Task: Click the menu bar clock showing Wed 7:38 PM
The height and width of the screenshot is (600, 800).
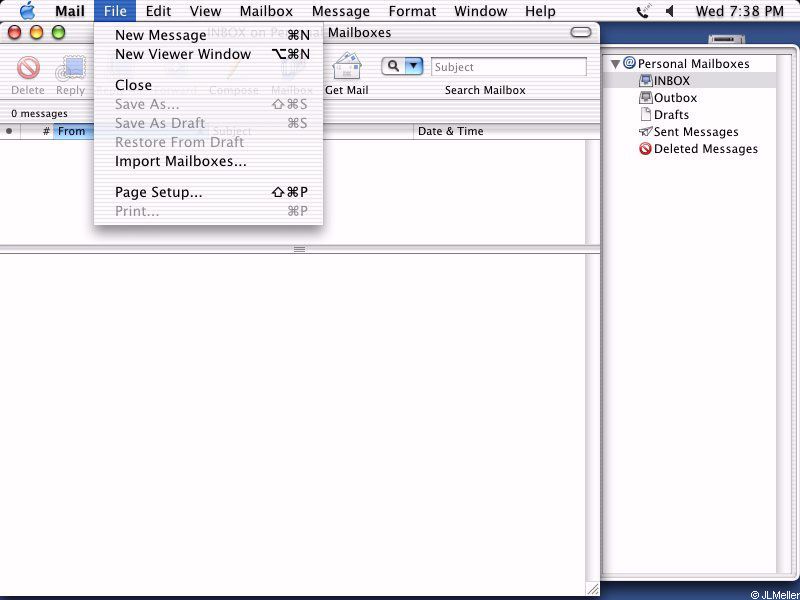Action: [739, 11]
